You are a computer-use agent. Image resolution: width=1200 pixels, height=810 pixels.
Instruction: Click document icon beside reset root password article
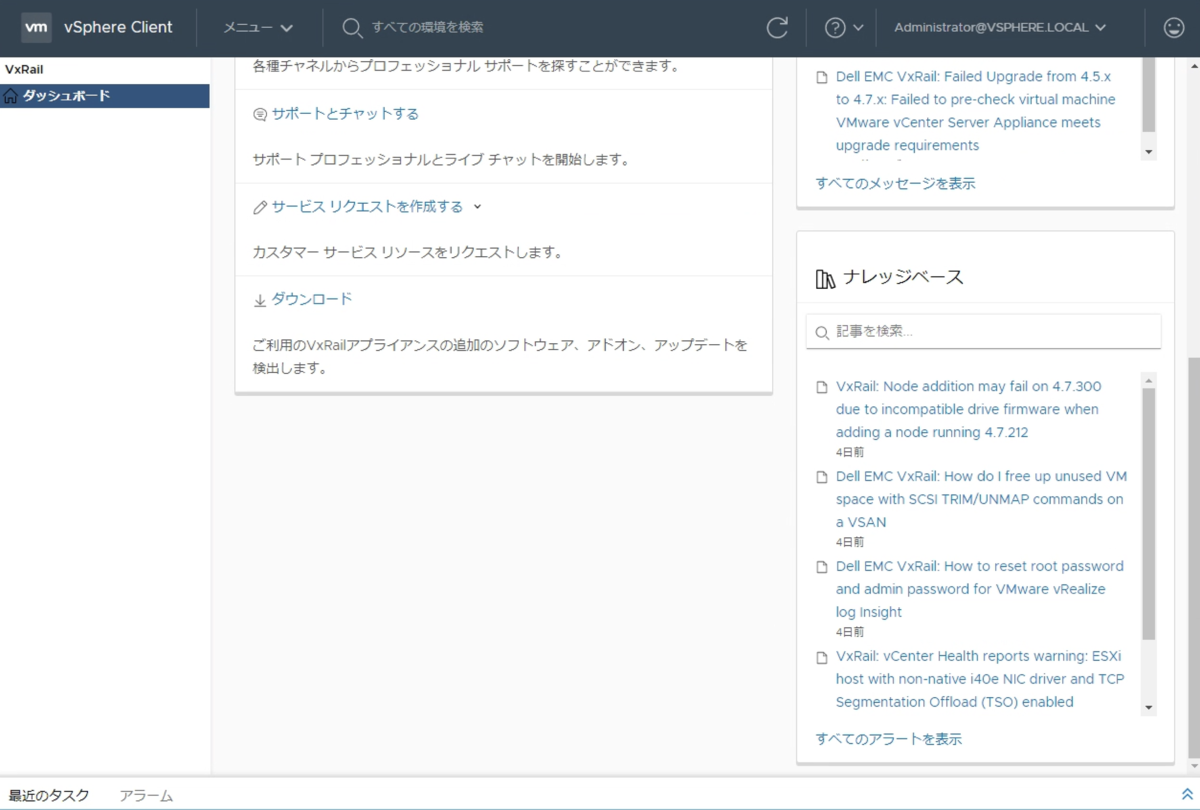click(x=822, y=567)
